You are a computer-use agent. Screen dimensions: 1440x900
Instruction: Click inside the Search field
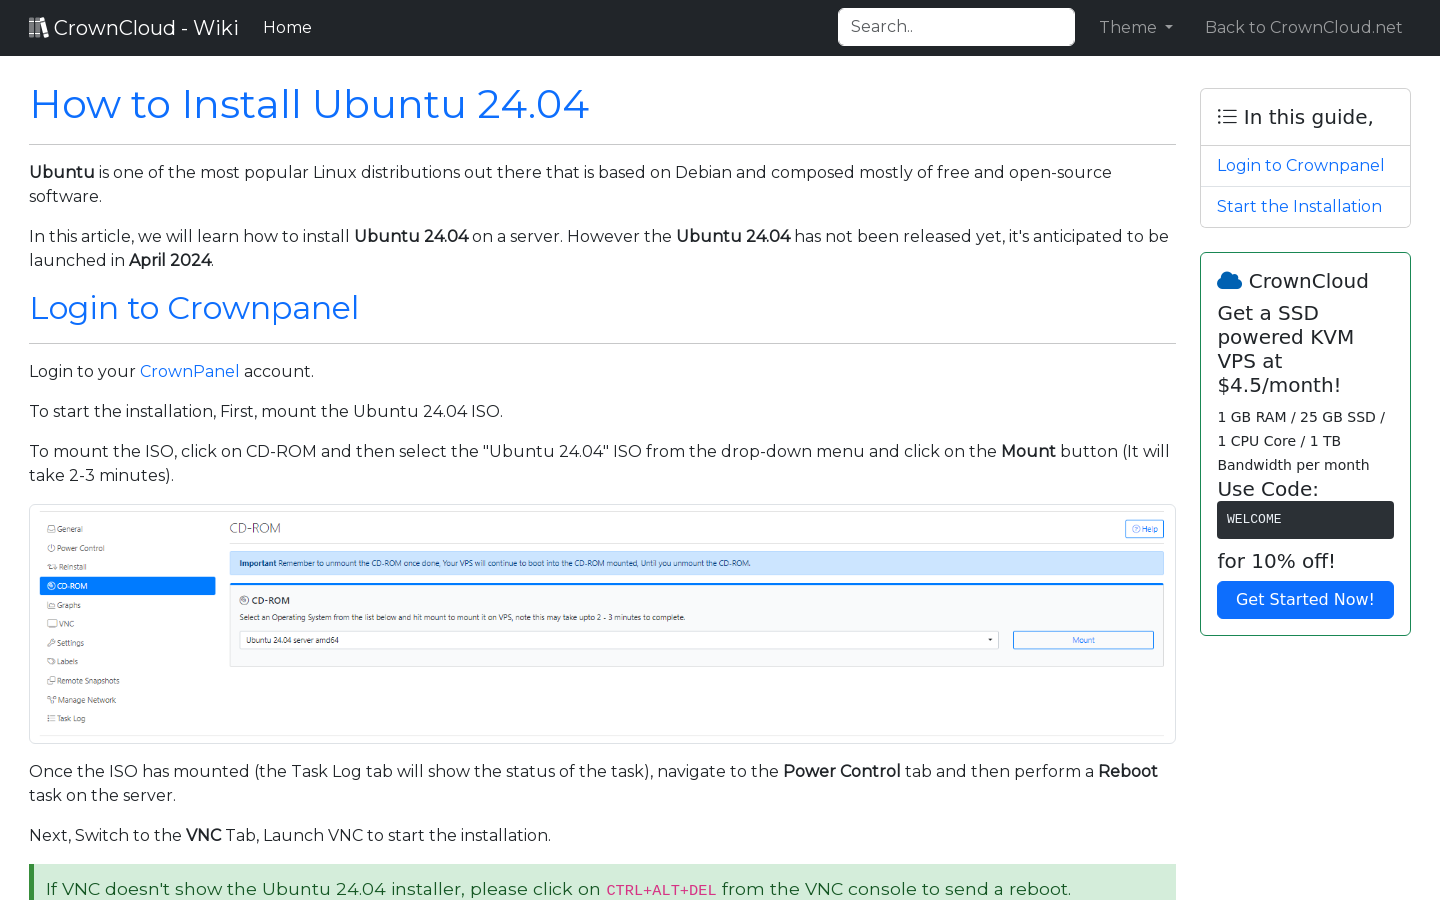[955, 26]
